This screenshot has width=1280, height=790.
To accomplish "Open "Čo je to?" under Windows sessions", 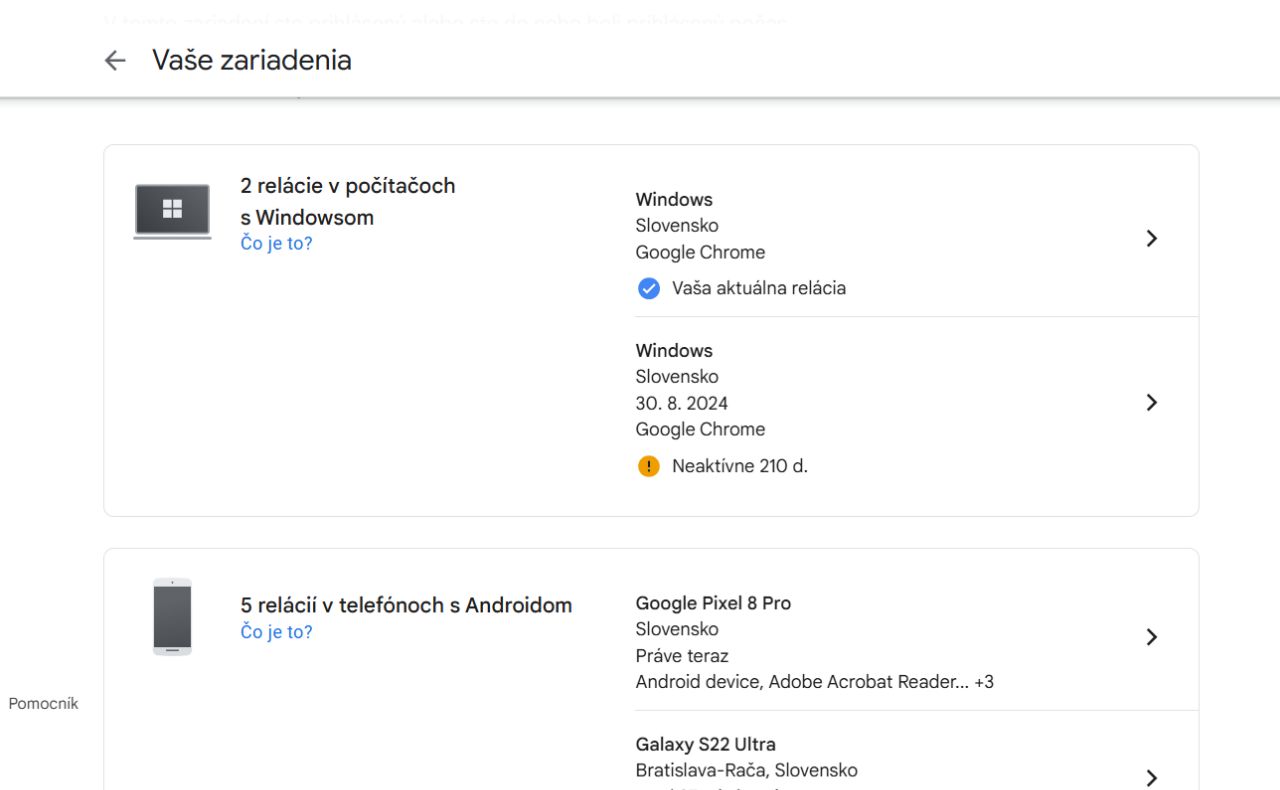I will coord(276,243).
